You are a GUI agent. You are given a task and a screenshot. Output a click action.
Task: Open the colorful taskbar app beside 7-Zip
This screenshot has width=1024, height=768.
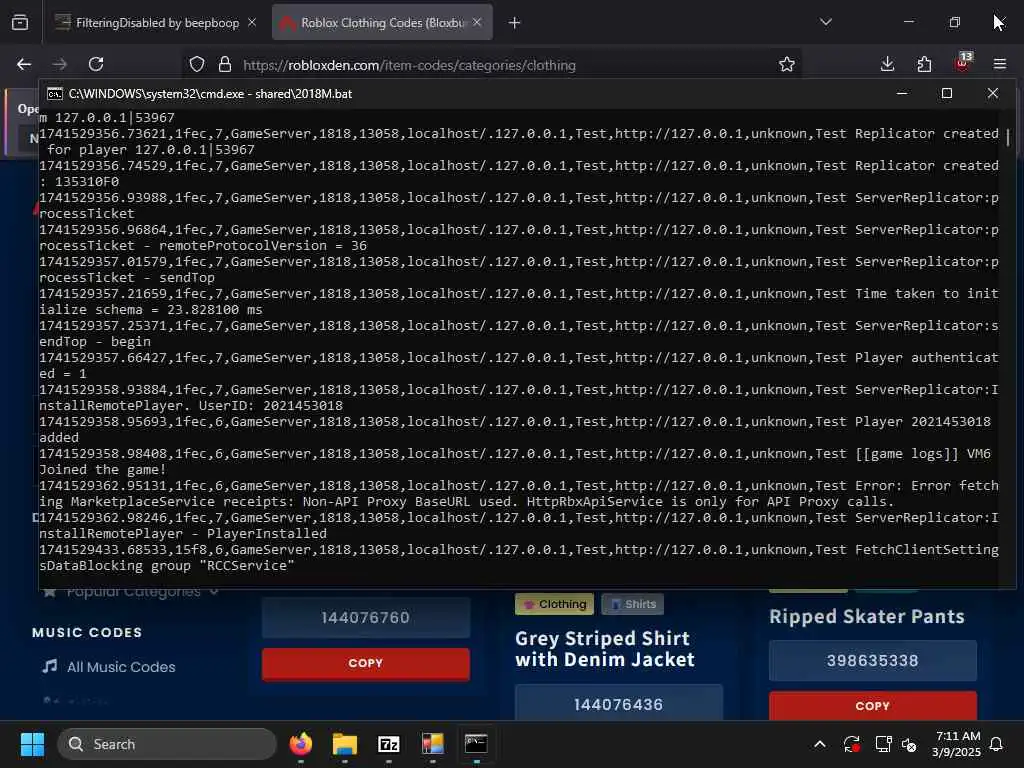tap(432, 744)
